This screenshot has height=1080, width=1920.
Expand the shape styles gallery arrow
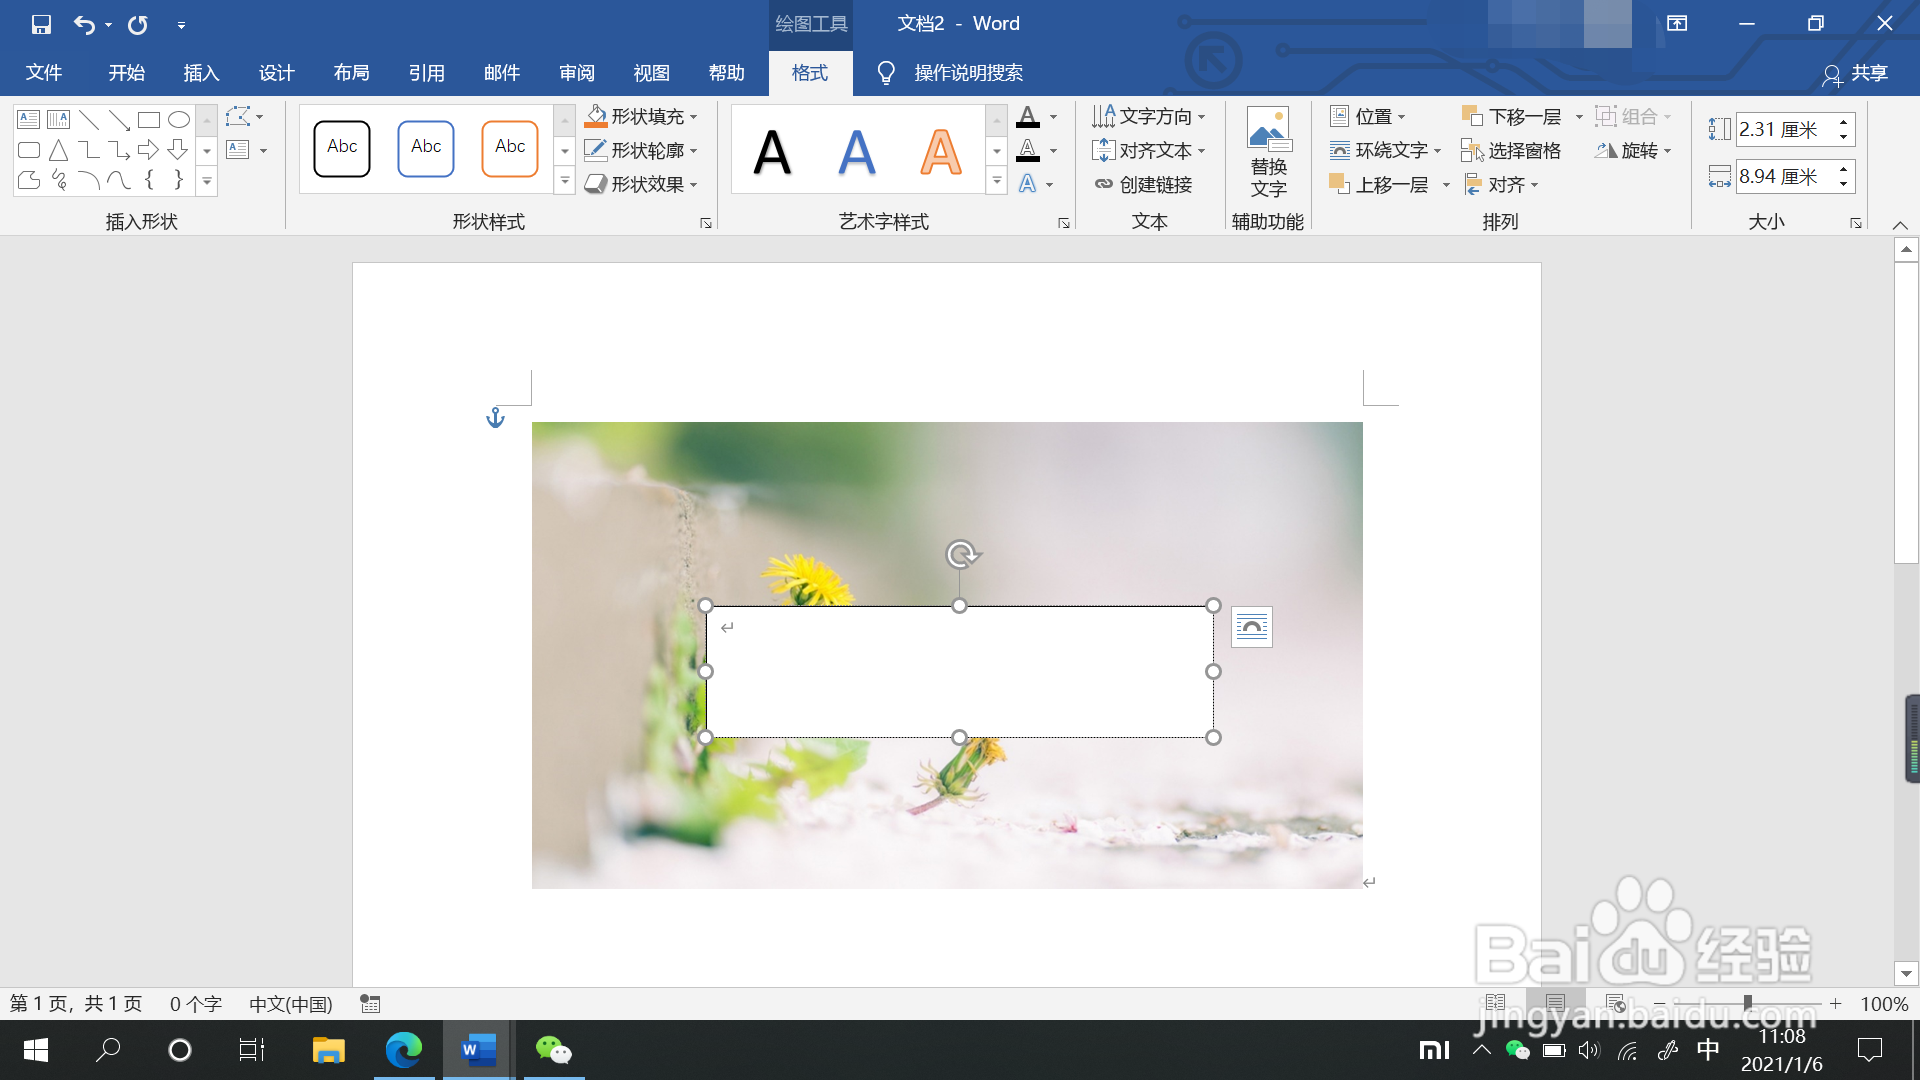tap(564, 182)
